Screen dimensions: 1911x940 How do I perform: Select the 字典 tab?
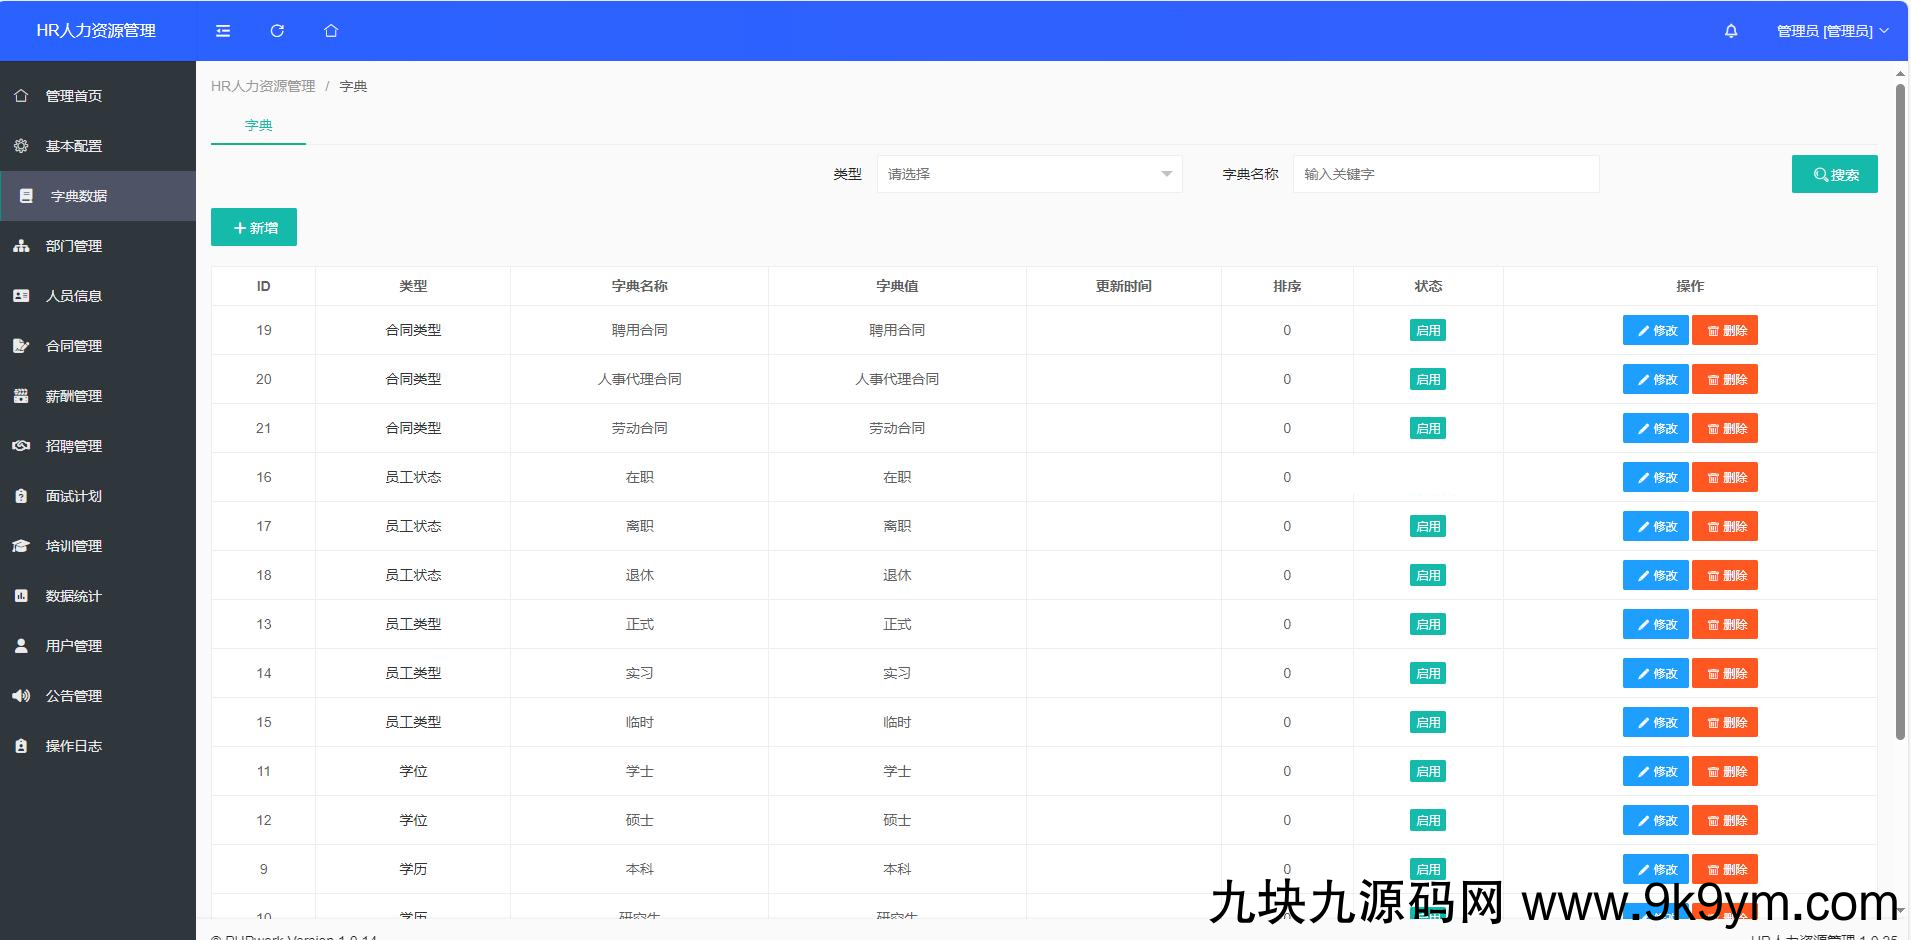(x=258, y=126)
